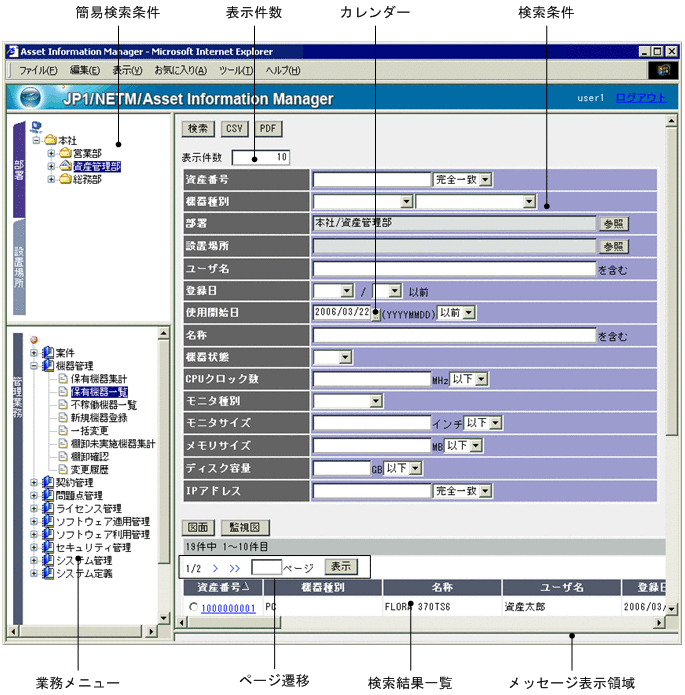The width and height of the screenshot is (685, 695).
Task: Click the 表示件数 input field
Action: pyautogui.click(x=261, y=157)
